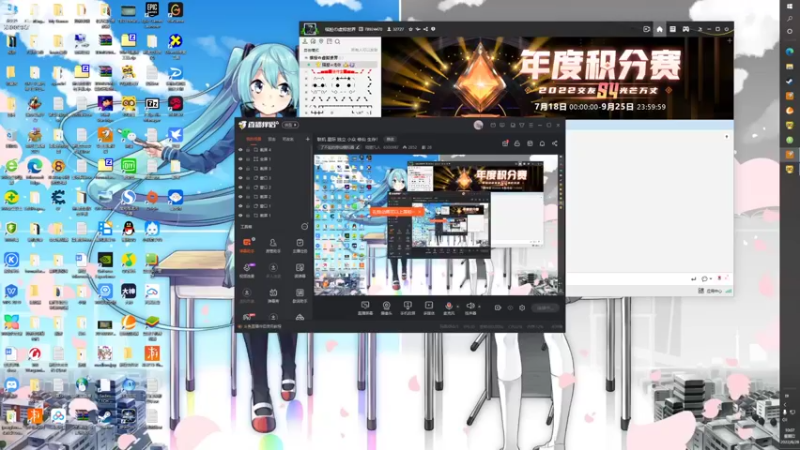Open the QQ penguin desktop icon
800x450 pixels.
129,231
